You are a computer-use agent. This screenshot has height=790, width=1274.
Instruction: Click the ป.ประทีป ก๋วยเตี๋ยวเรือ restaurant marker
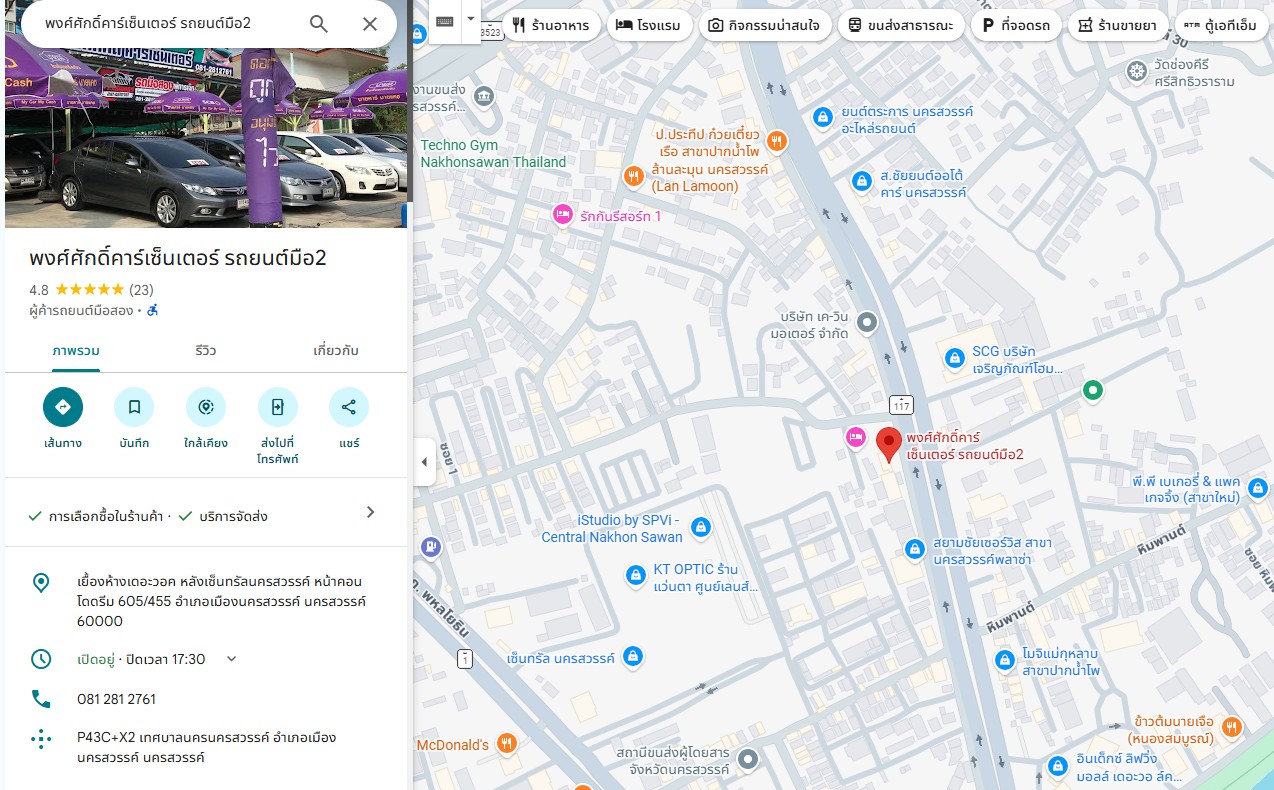pos(777,141)
